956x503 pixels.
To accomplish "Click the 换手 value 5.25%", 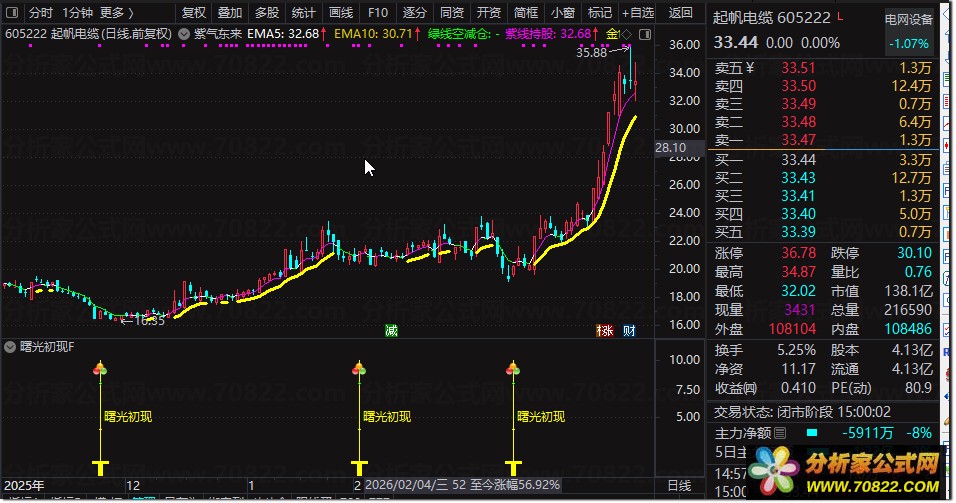I will (x=796, y=351).
